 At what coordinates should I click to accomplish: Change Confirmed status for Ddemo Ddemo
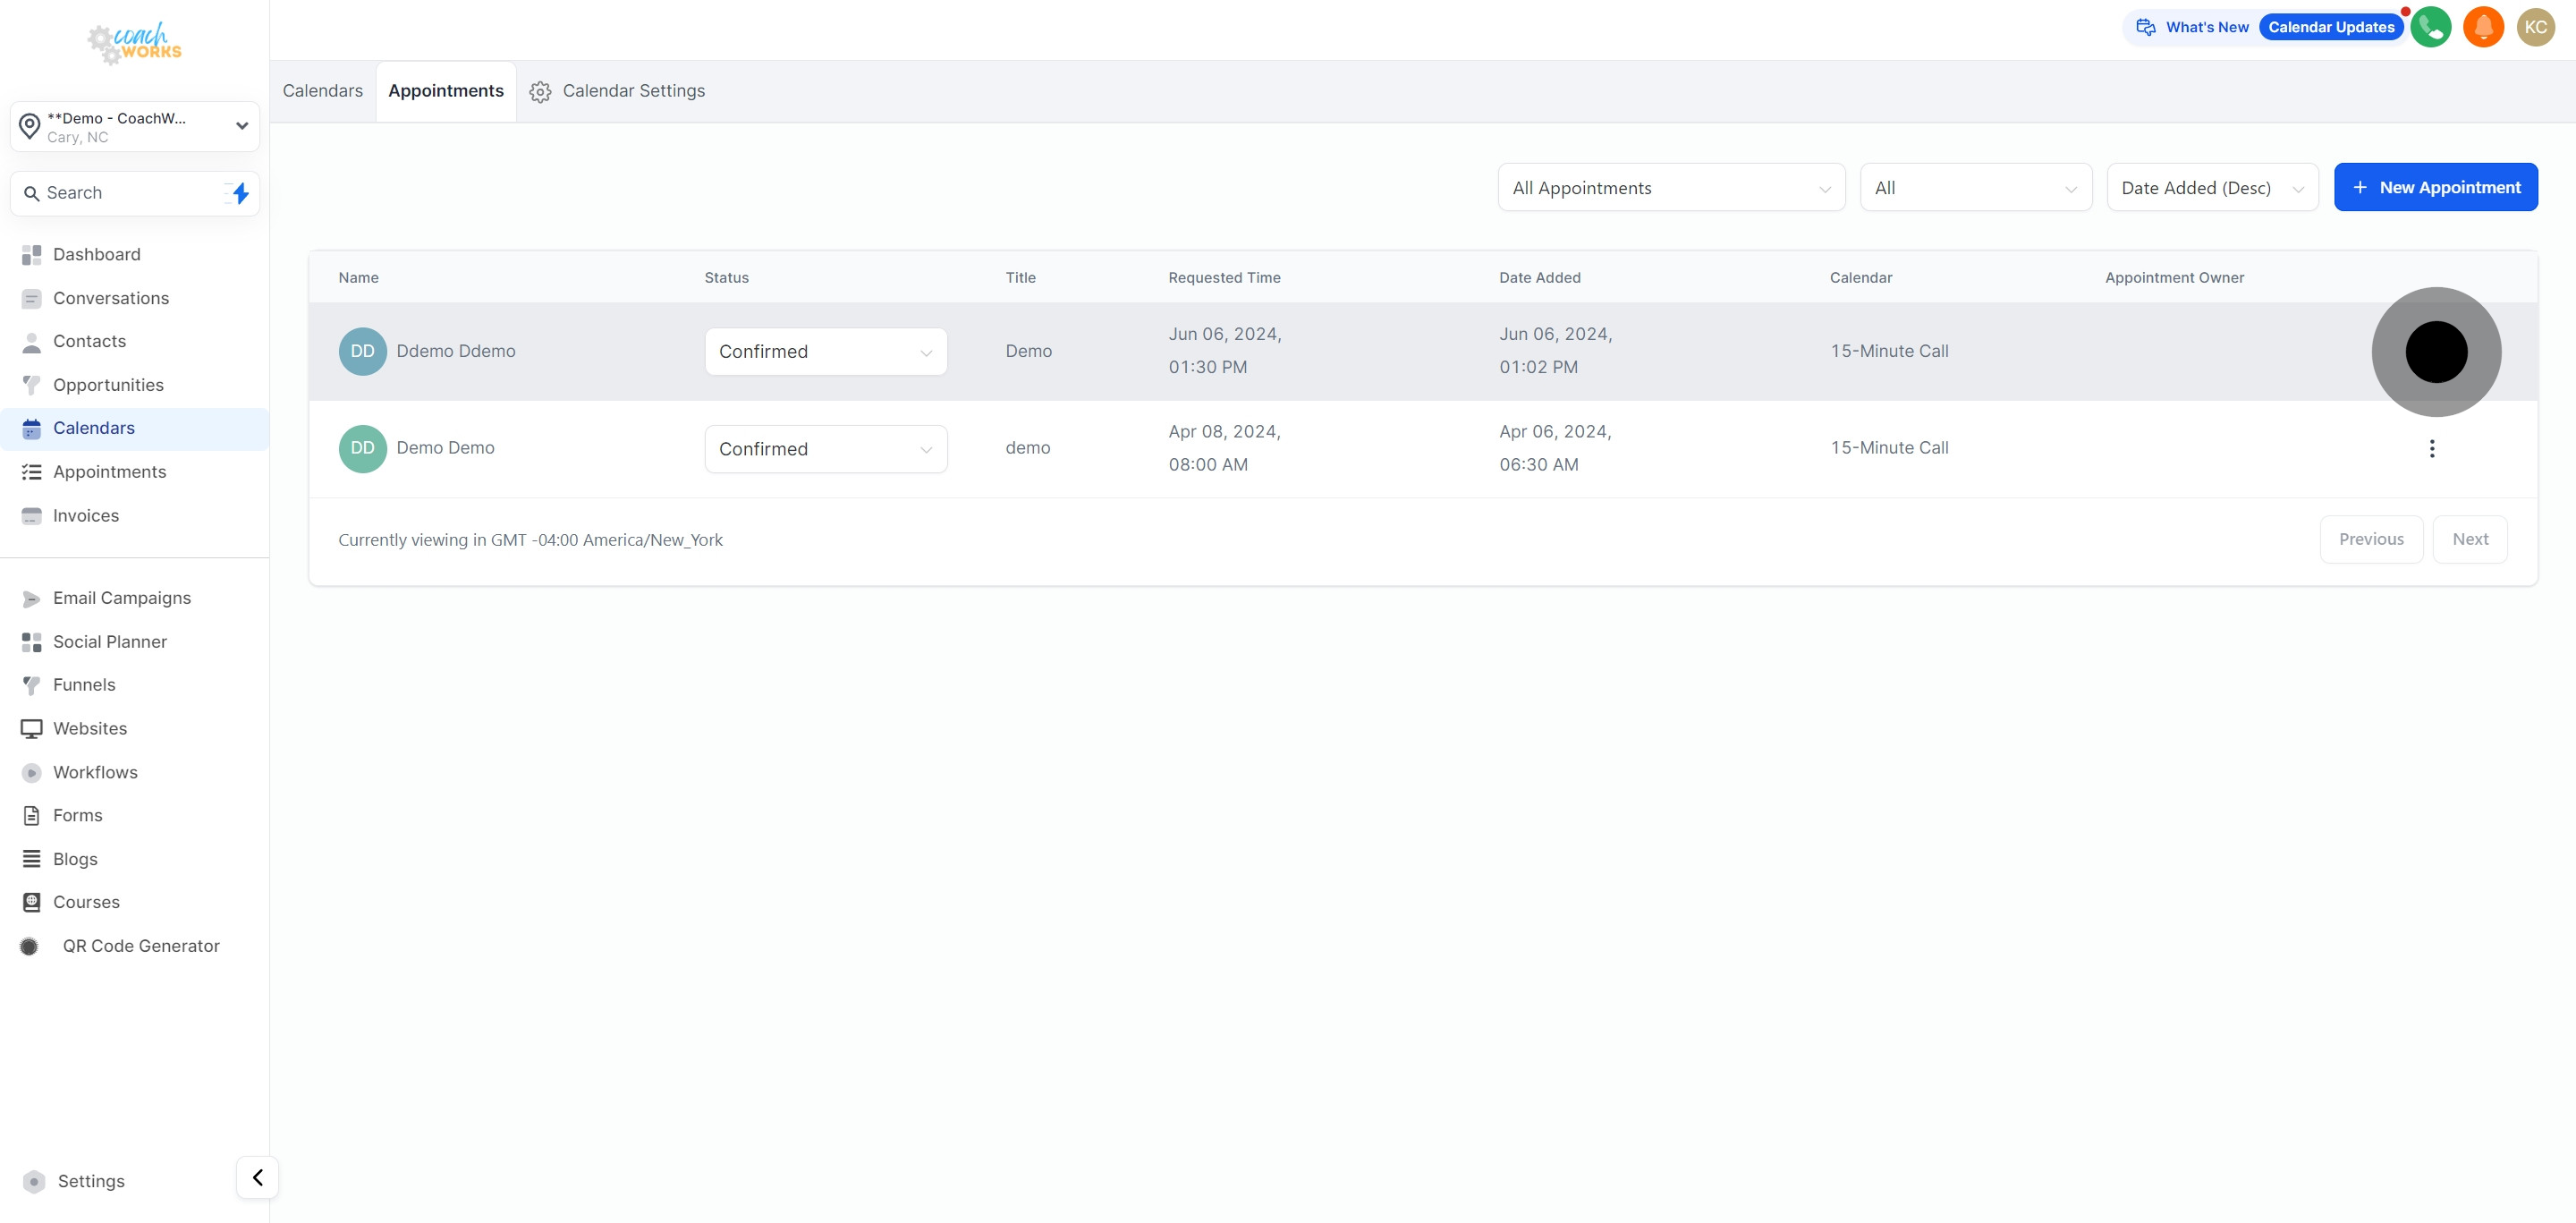825,352
